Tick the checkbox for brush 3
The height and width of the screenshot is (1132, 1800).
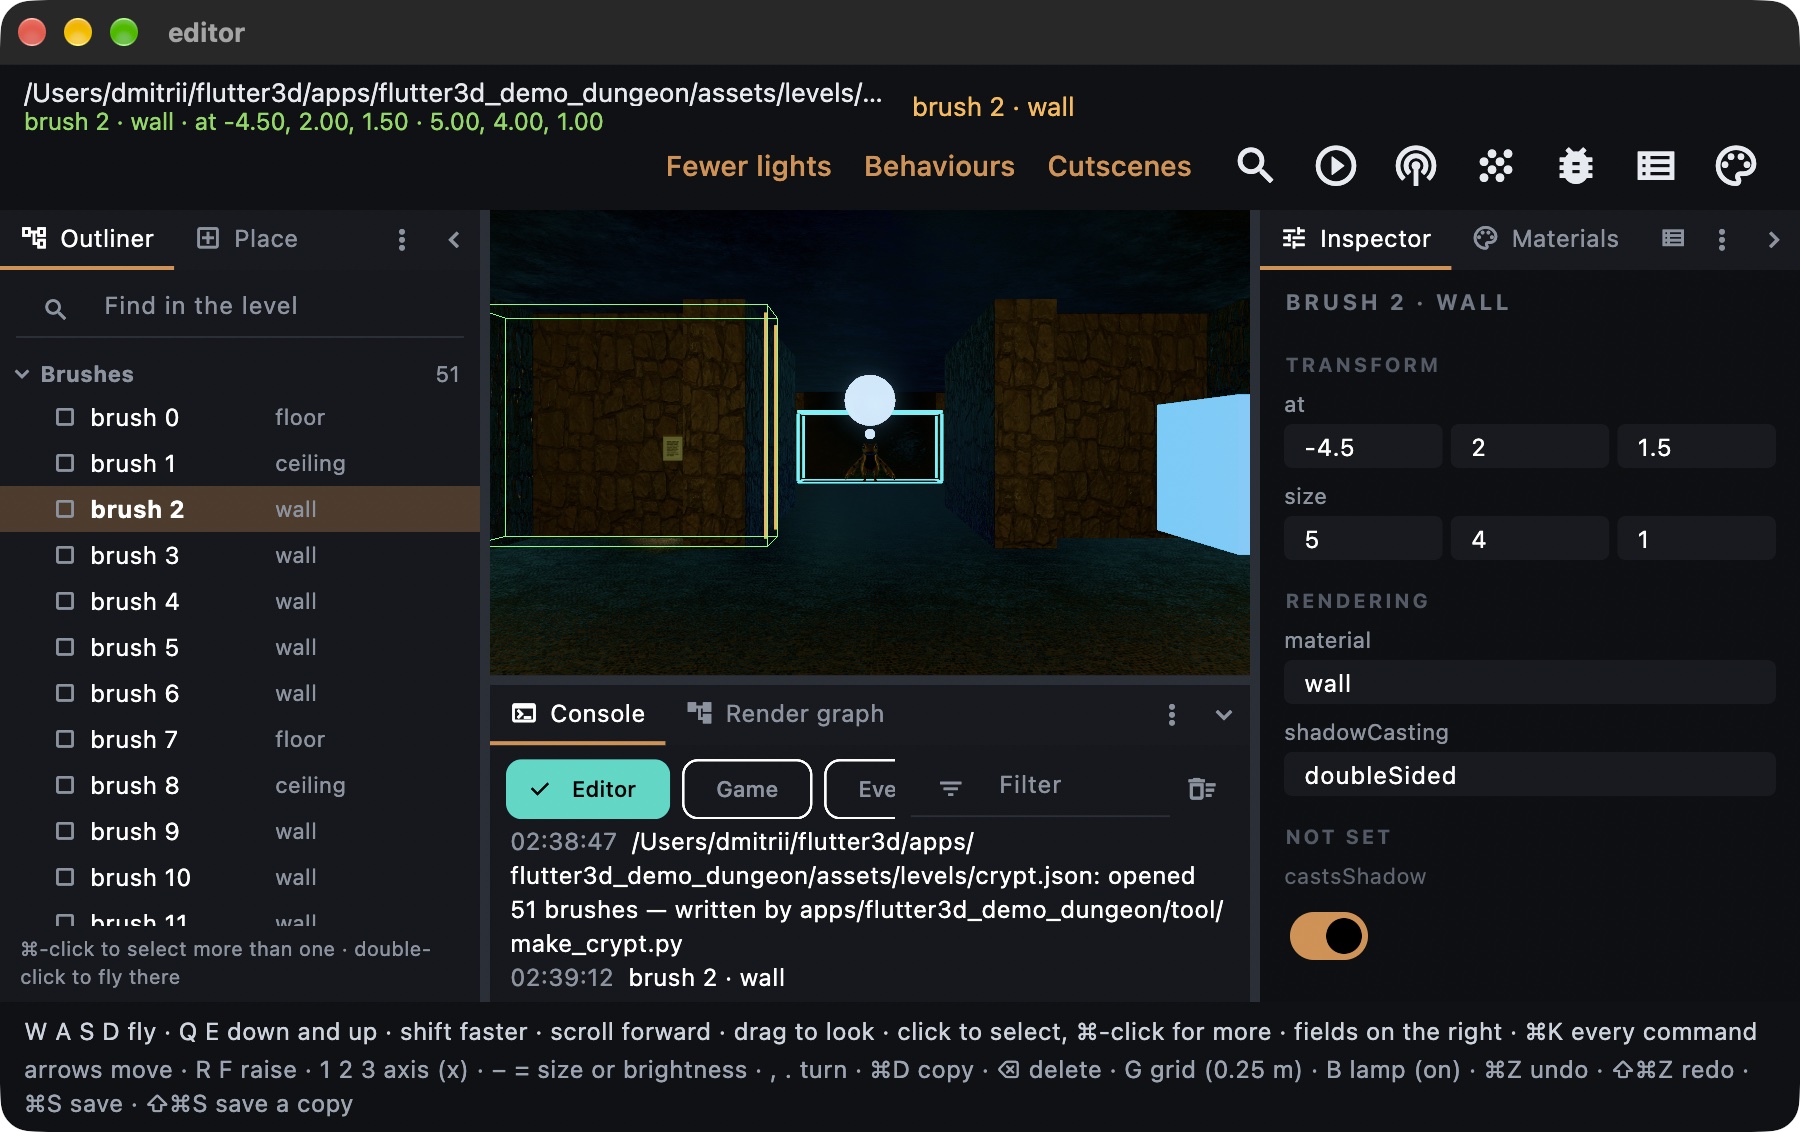pyautogui.click(x=65, y=555)
